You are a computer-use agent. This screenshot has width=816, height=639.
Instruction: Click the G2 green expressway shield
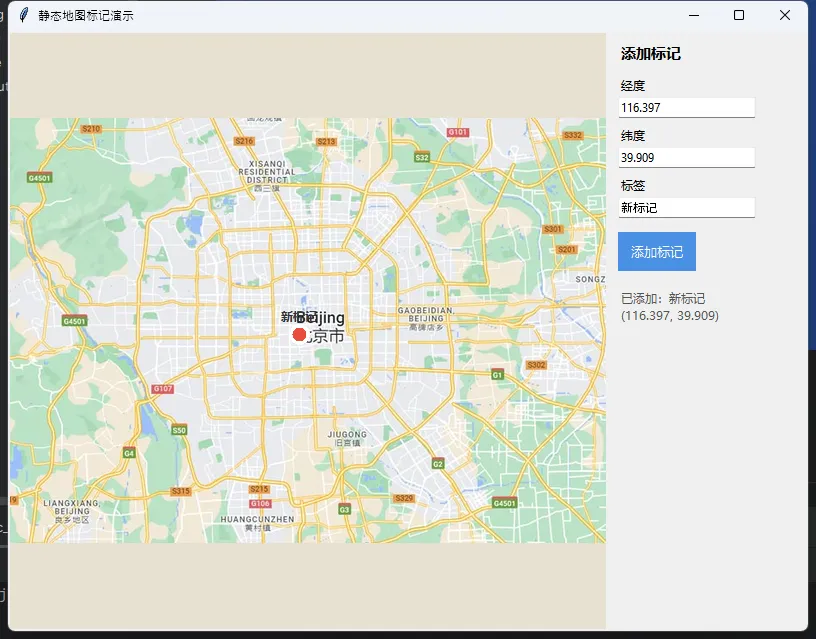[437, 463]
